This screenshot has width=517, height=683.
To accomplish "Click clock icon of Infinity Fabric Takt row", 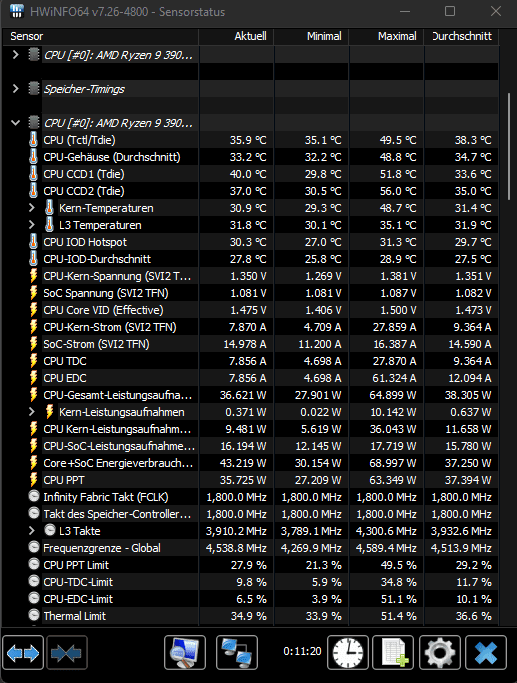I will coord(34,496).
